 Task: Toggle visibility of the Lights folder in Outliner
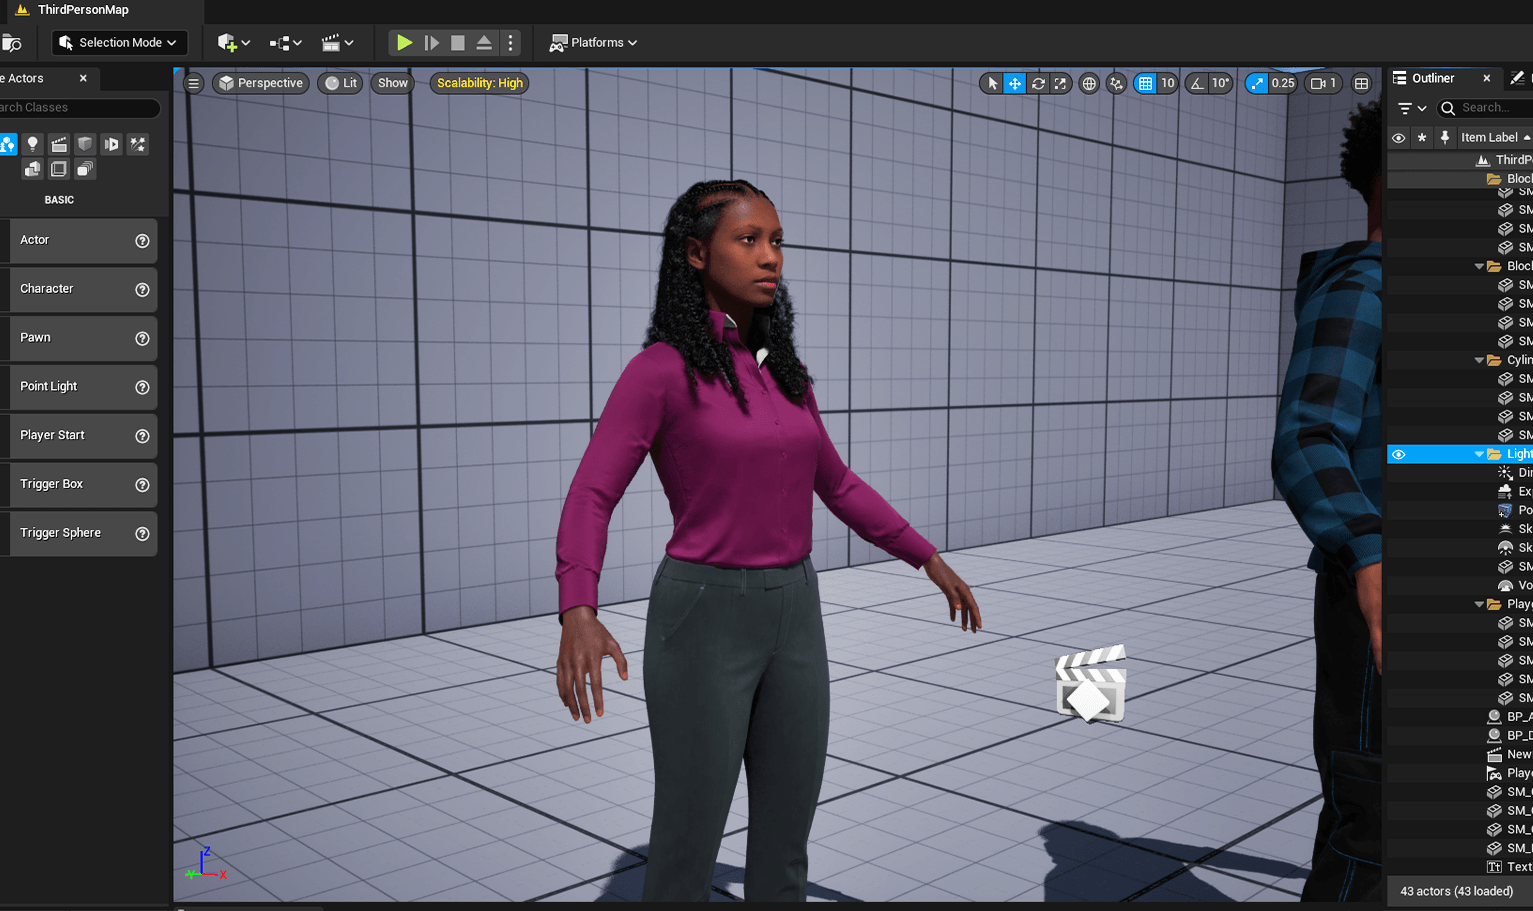[x=1398, y=453]
